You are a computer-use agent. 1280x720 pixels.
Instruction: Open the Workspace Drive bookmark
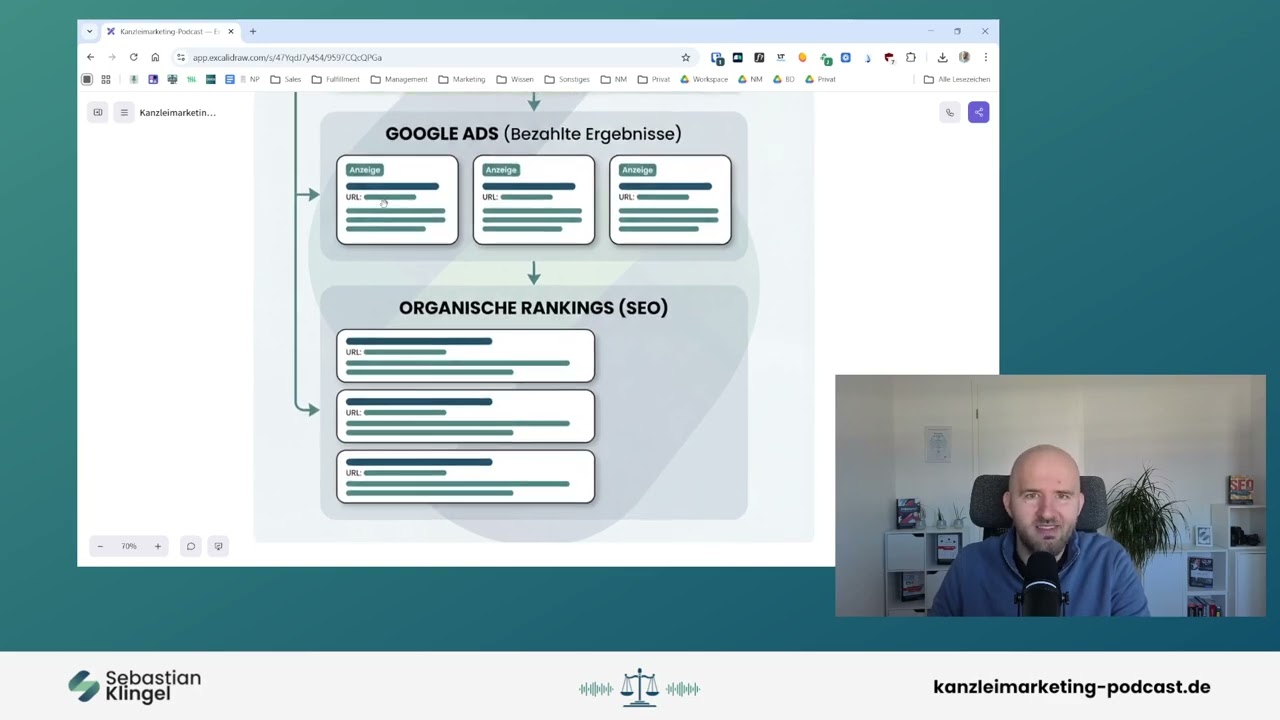(x=704, y=79)
